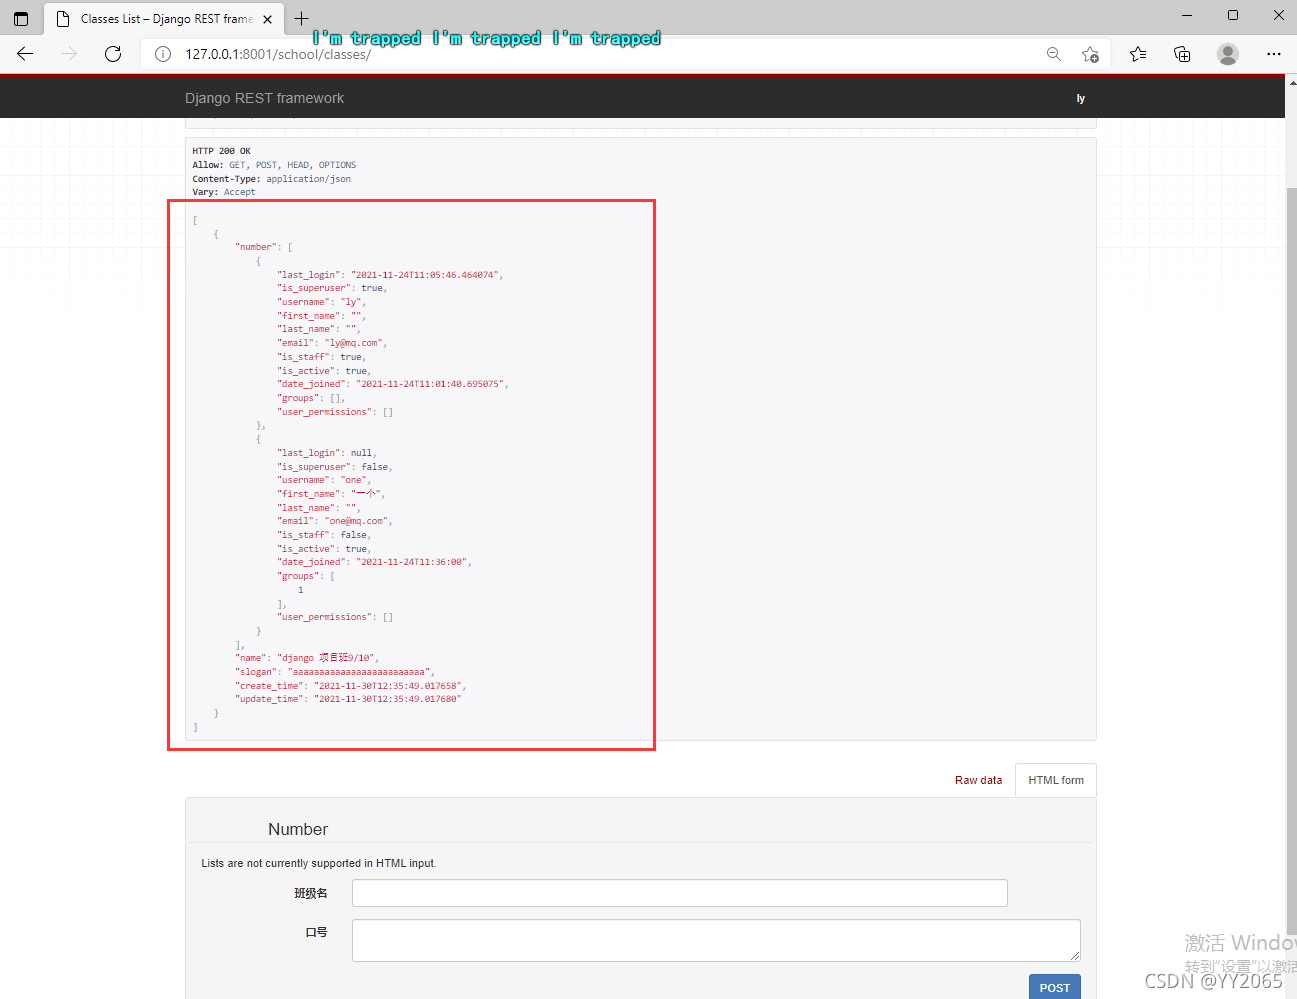Click the address bar URL 127.0.0.1:8001/school/classes/
Screen dimensions: 1297x999
coord(278,54)
